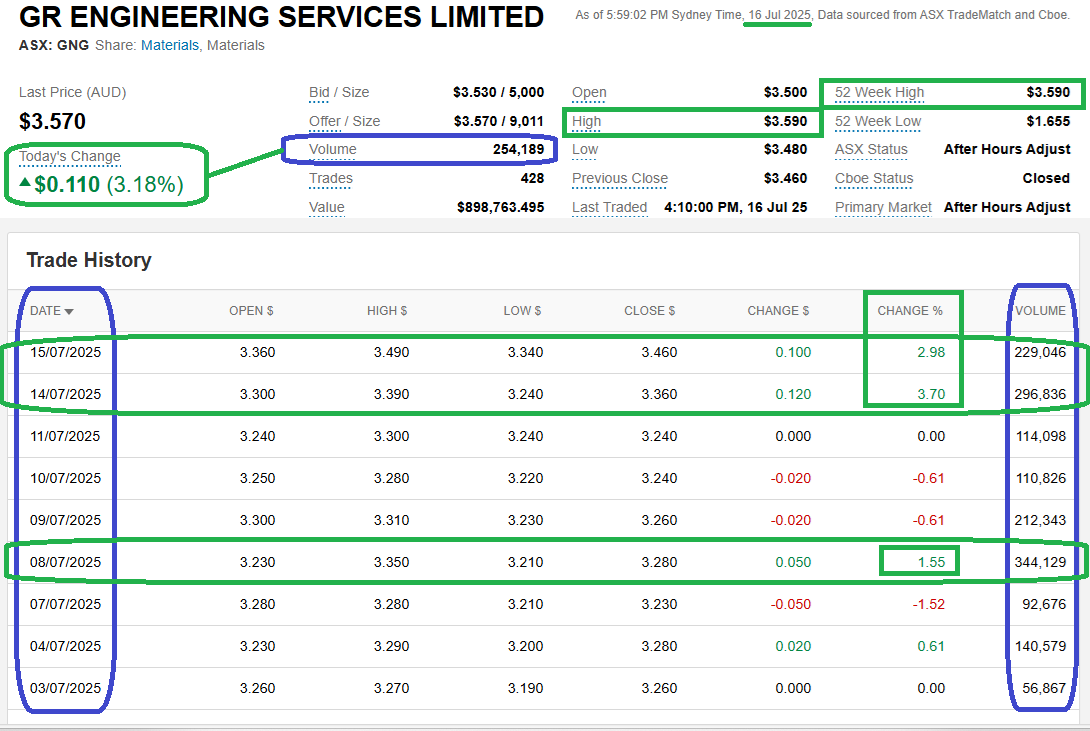Image resolution: width=1090 pixels, height=731 pixels.
Task: Click the Today's Change label
Action: pos(69,156)
